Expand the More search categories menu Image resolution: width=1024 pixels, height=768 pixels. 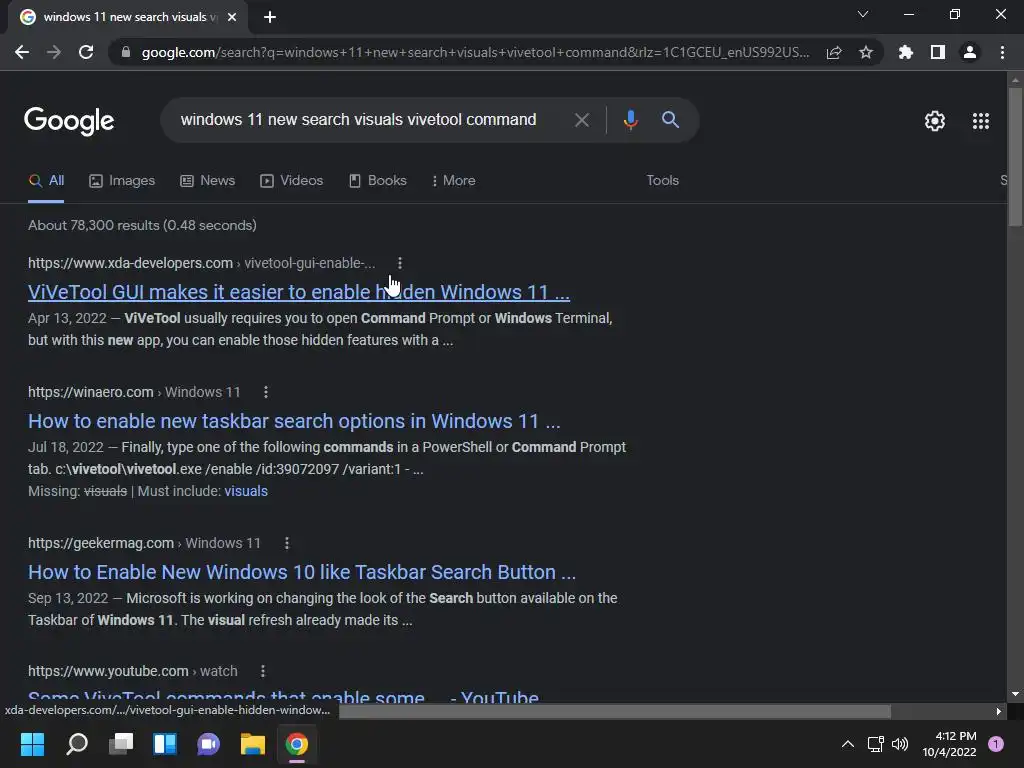(453, 181)
